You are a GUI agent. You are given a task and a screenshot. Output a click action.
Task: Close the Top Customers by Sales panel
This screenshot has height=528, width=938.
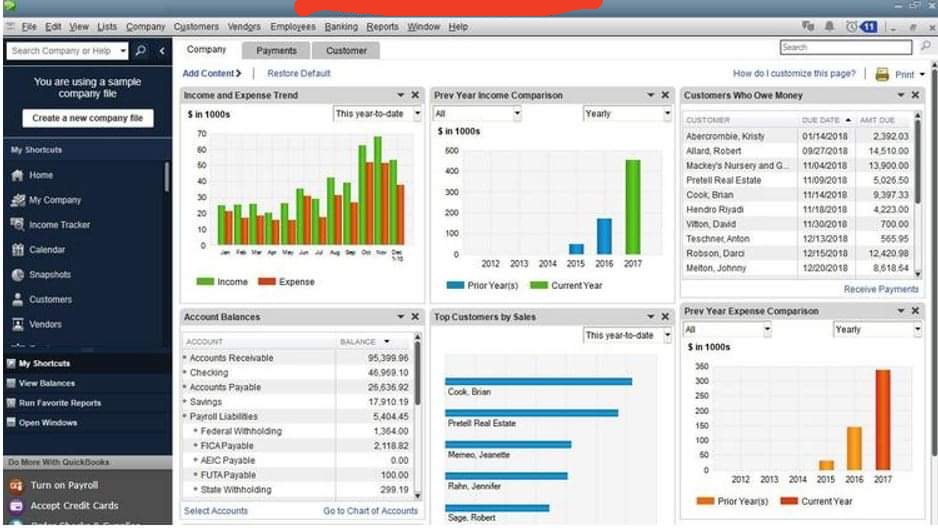click(x=665, y=316)
